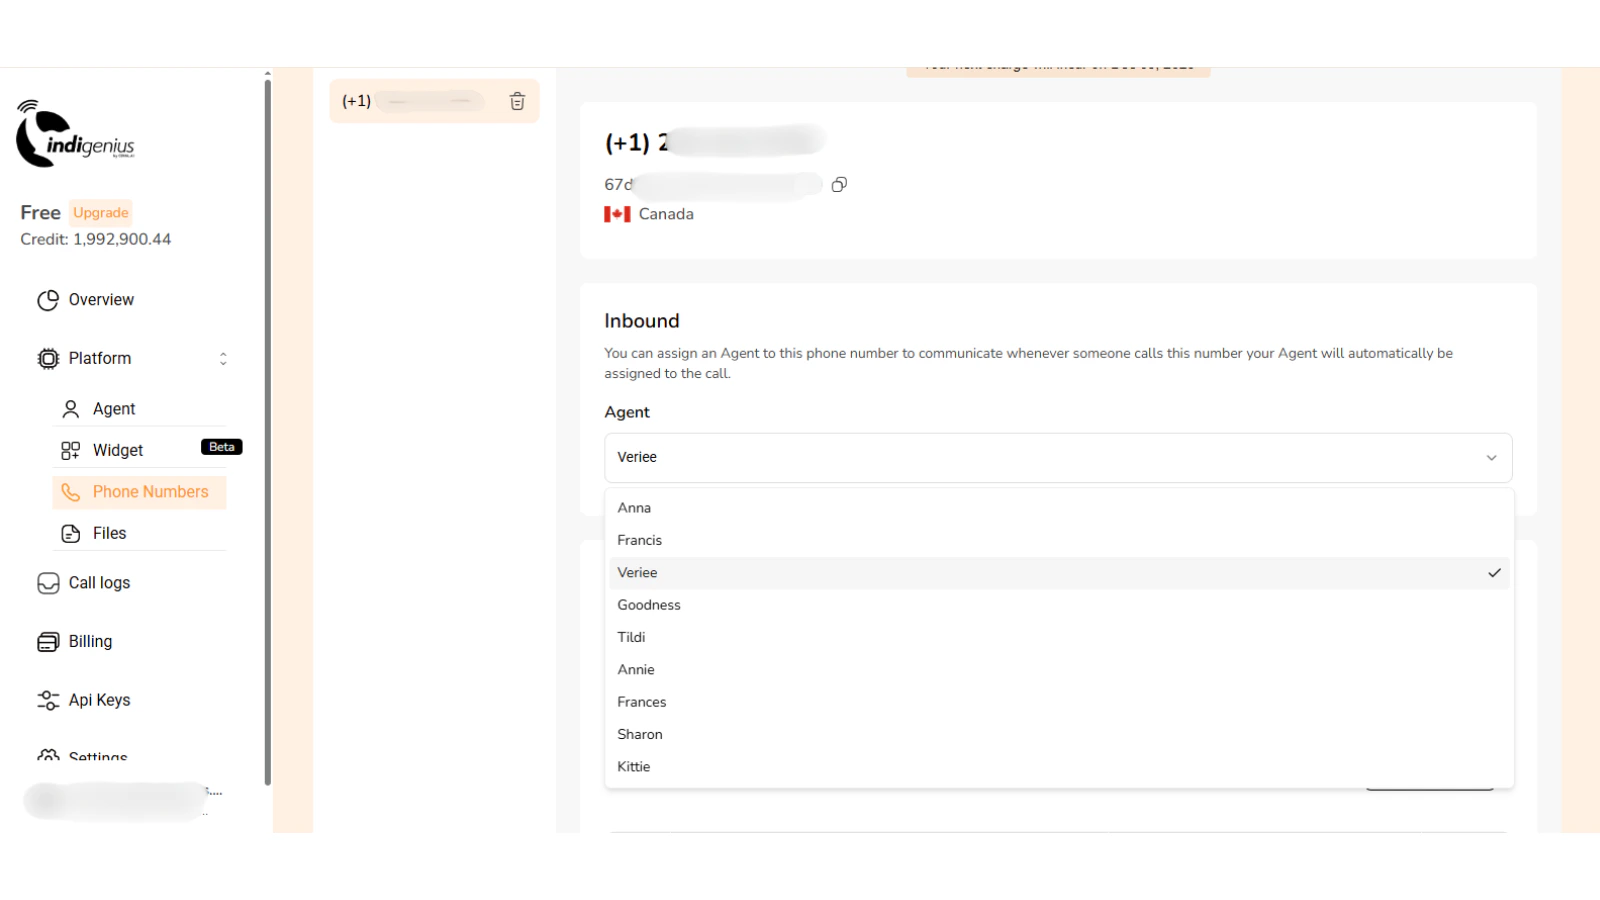Select Francis from agent list
This screenshot has height=900, width=1600.
click(1059, 540)
